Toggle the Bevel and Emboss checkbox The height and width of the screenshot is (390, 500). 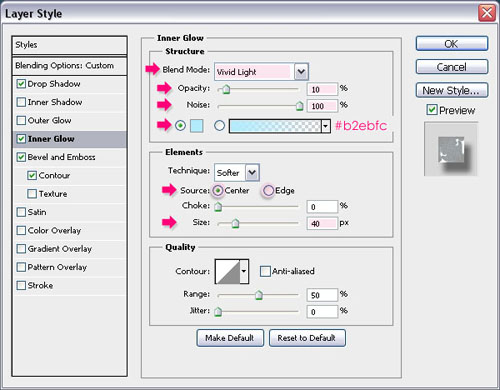point(21,157)
